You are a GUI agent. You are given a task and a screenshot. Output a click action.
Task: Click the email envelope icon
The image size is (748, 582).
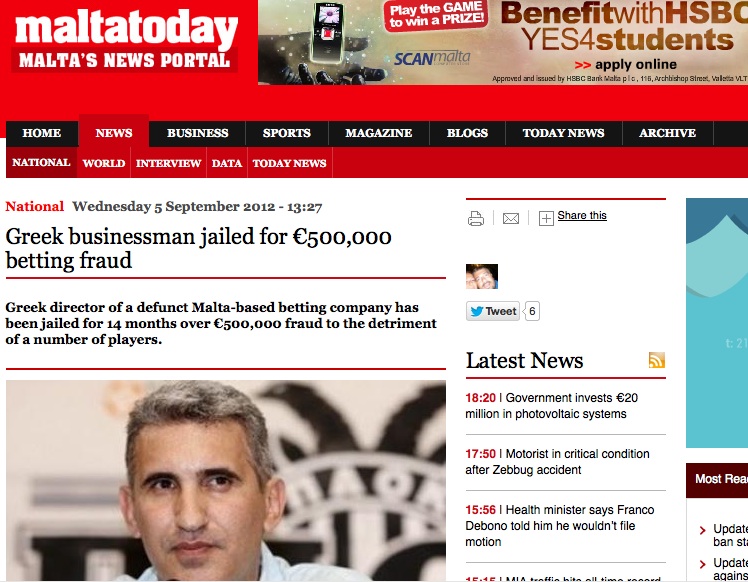click(x=511, y=218)
